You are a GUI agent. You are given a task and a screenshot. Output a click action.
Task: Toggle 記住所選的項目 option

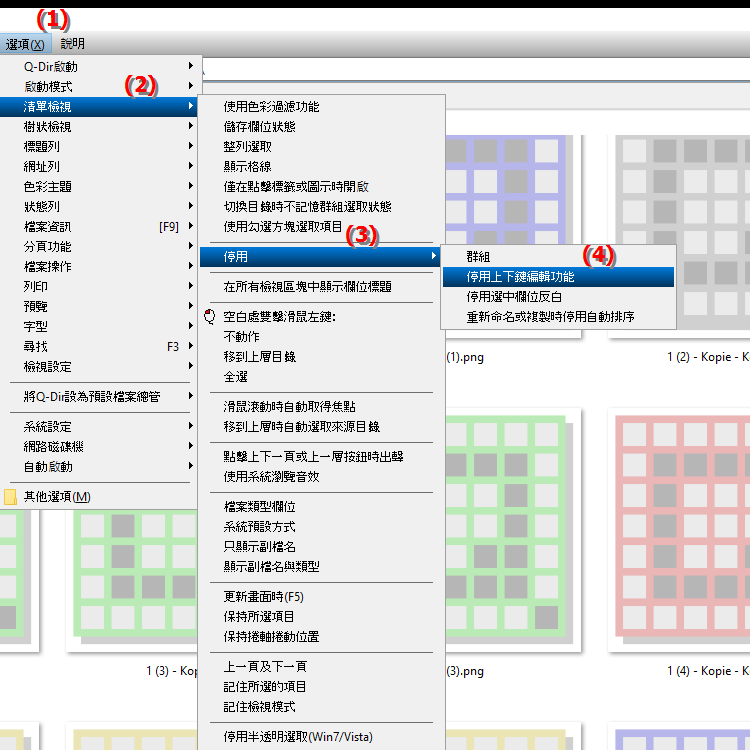tap(321, 687)
